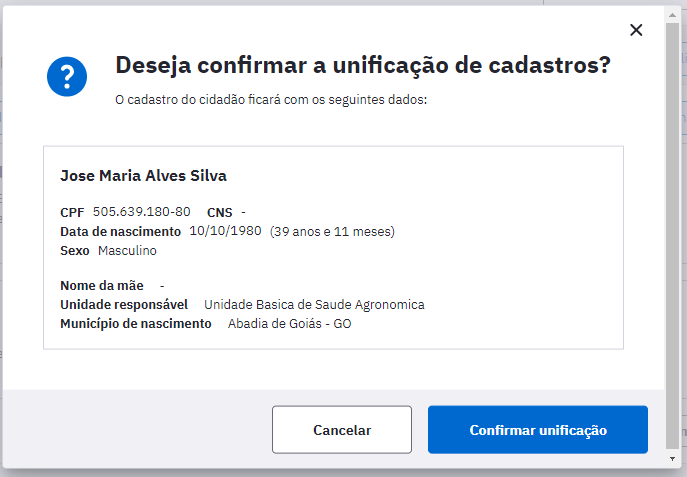Click the blue question mark icon

tap(67, 77)
